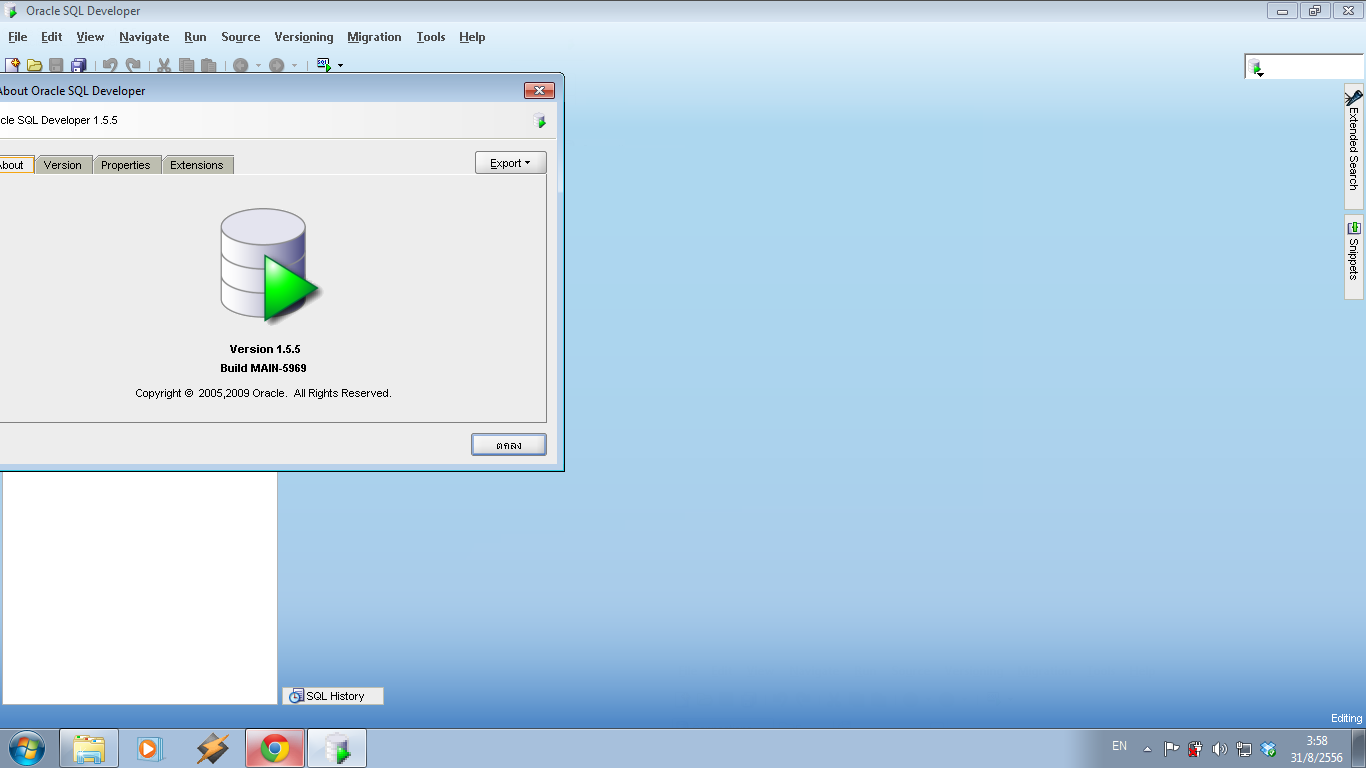The width and height of the screenshot is (1366, 768).
Task: Click the volume speaker tray icon
Action: [x=1219, y=749]
